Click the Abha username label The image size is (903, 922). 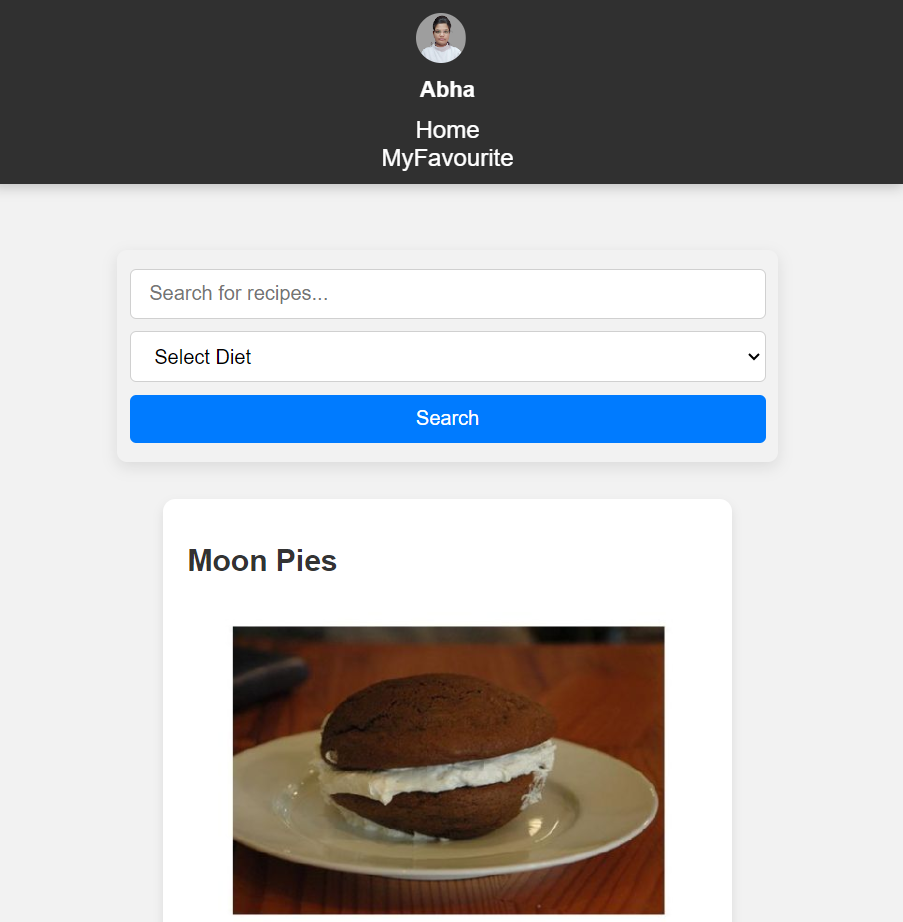447,89
